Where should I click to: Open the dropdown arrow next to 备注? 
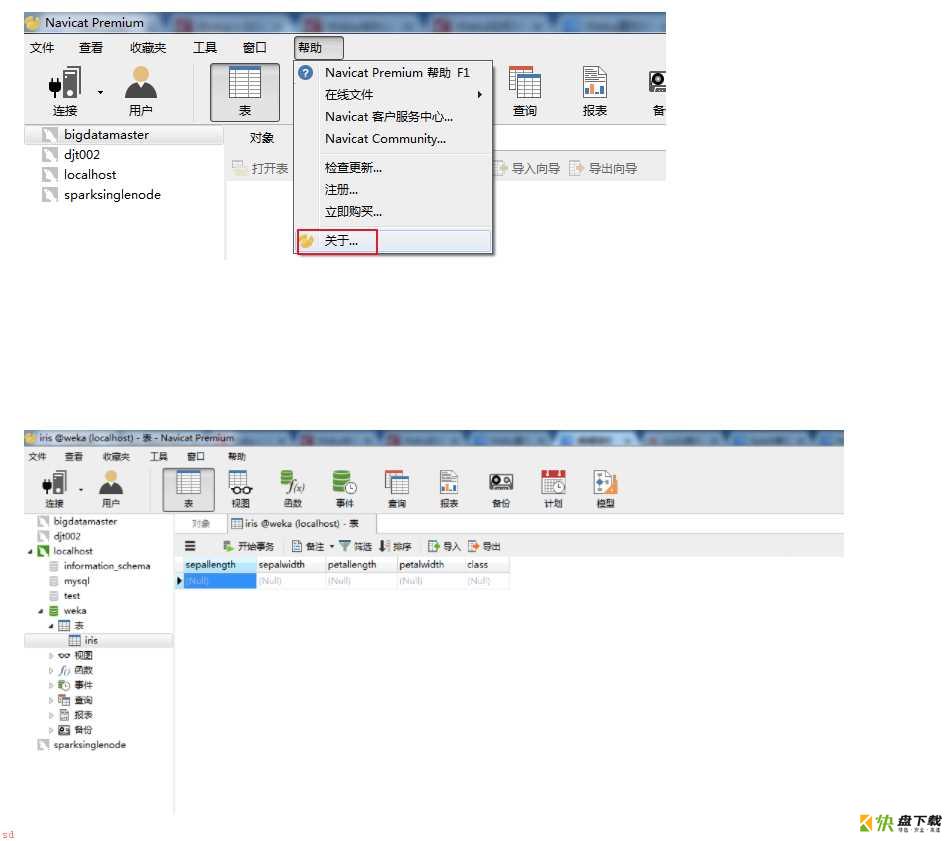pos(332,547)
